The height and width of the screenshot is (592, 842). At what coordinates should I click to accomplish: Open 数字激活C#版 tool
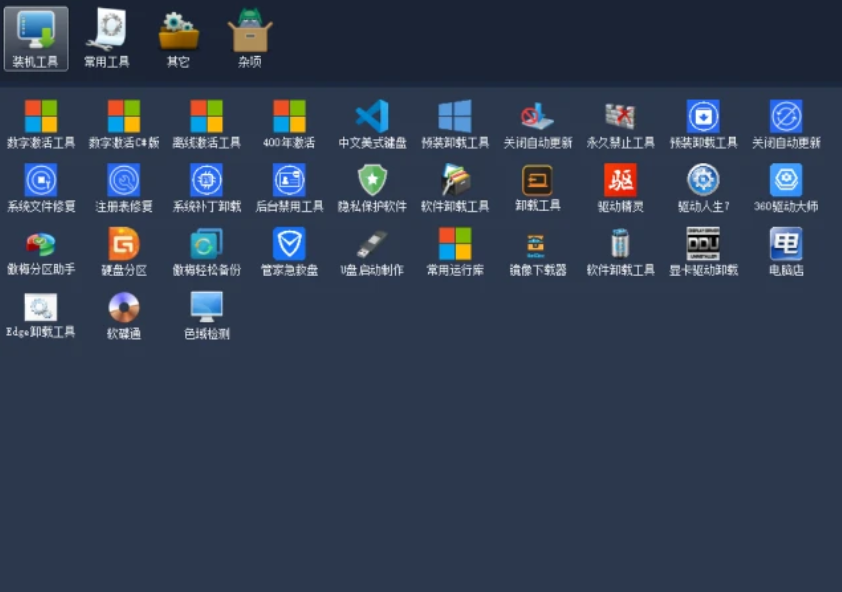[x=124, y=124]
